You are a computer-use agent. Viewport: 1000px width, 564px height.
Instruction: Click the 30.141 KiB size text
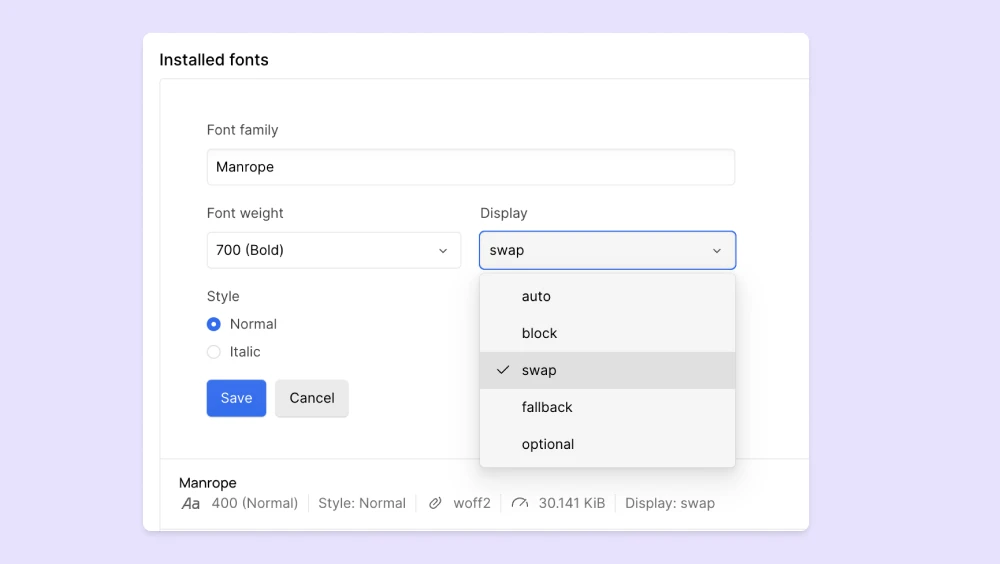click(x=571, y=503)
